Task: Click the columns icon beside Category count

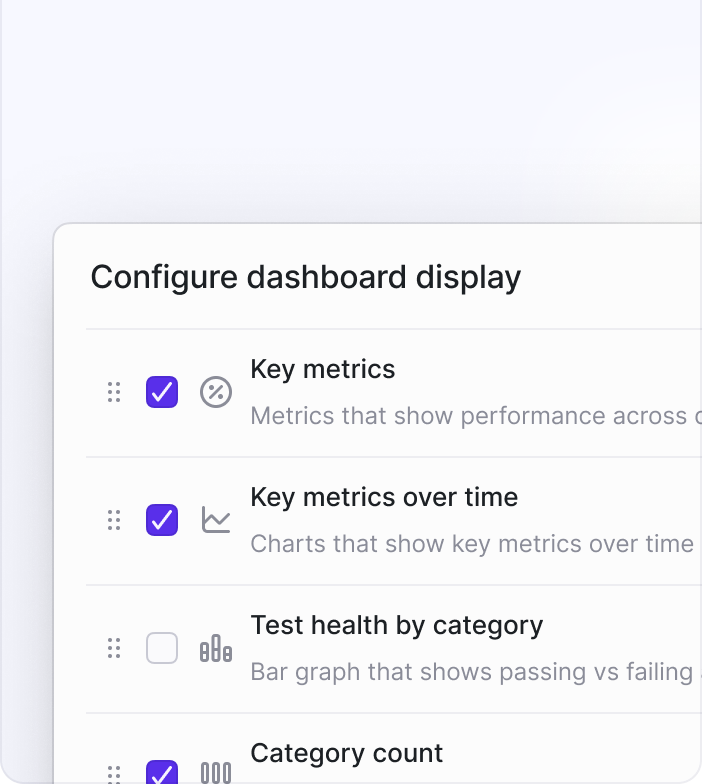Action: [x=216, y=773]
